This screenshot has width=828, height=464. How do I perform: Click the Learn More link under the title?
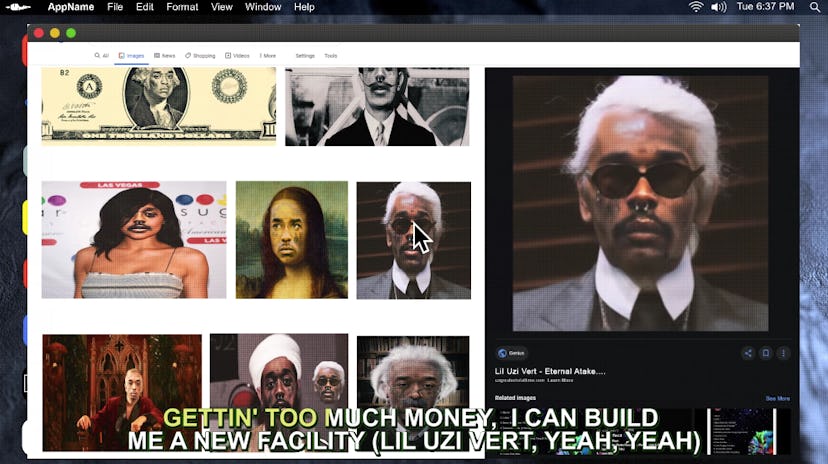pos(560,380)
